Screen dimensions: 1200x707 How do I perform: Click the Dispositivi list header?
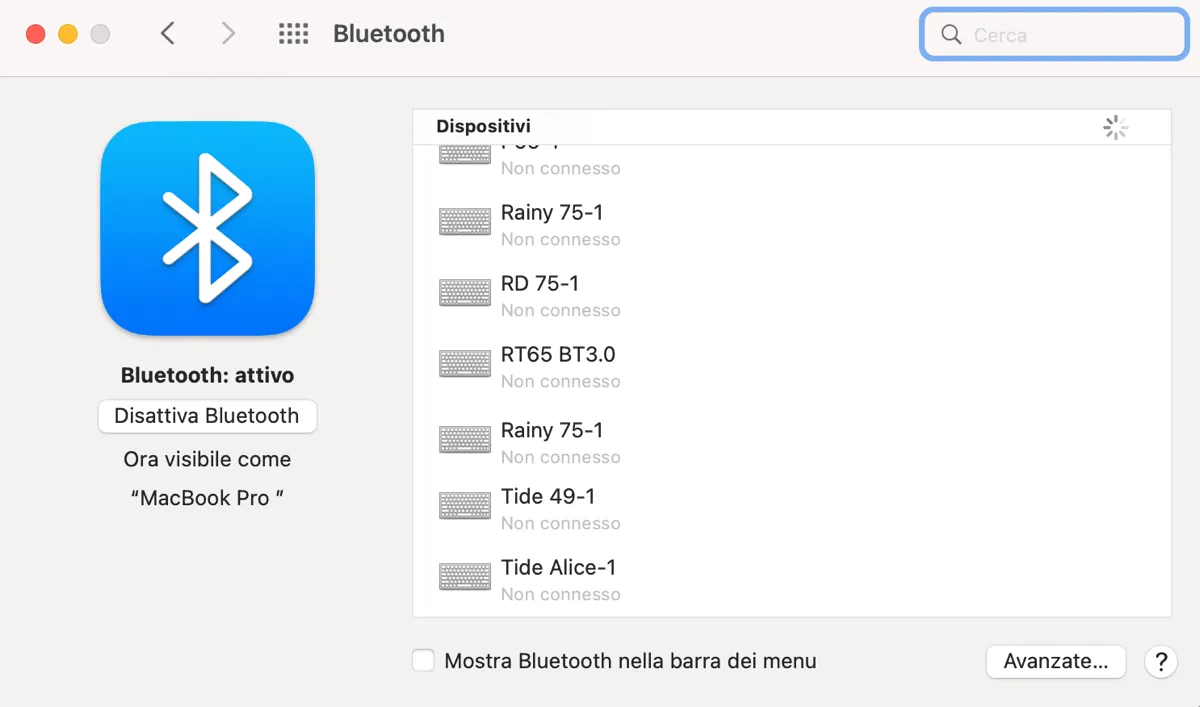792,127
